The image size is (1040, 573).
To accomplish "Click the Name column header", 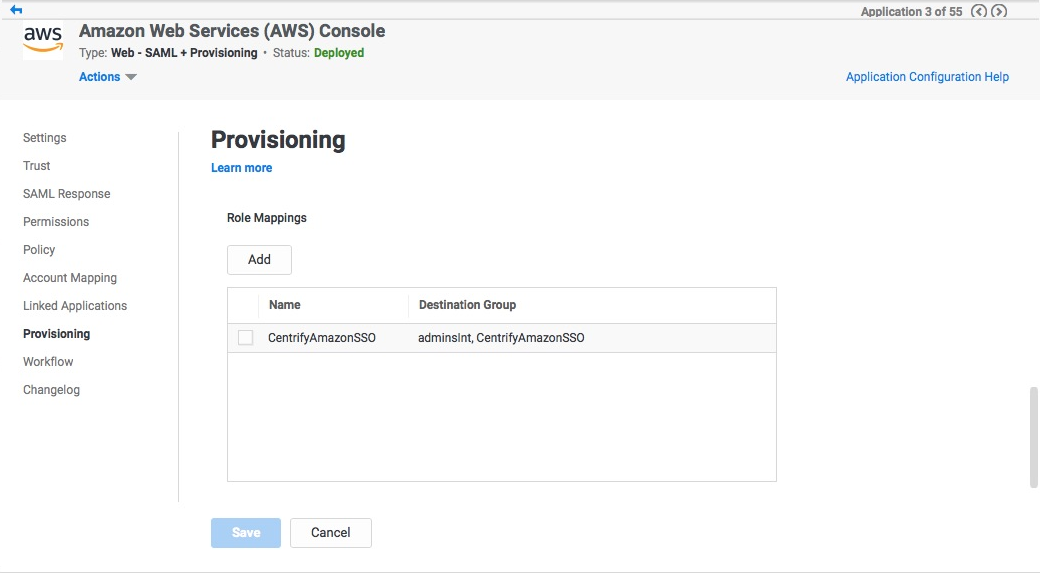I will (333, 305).
